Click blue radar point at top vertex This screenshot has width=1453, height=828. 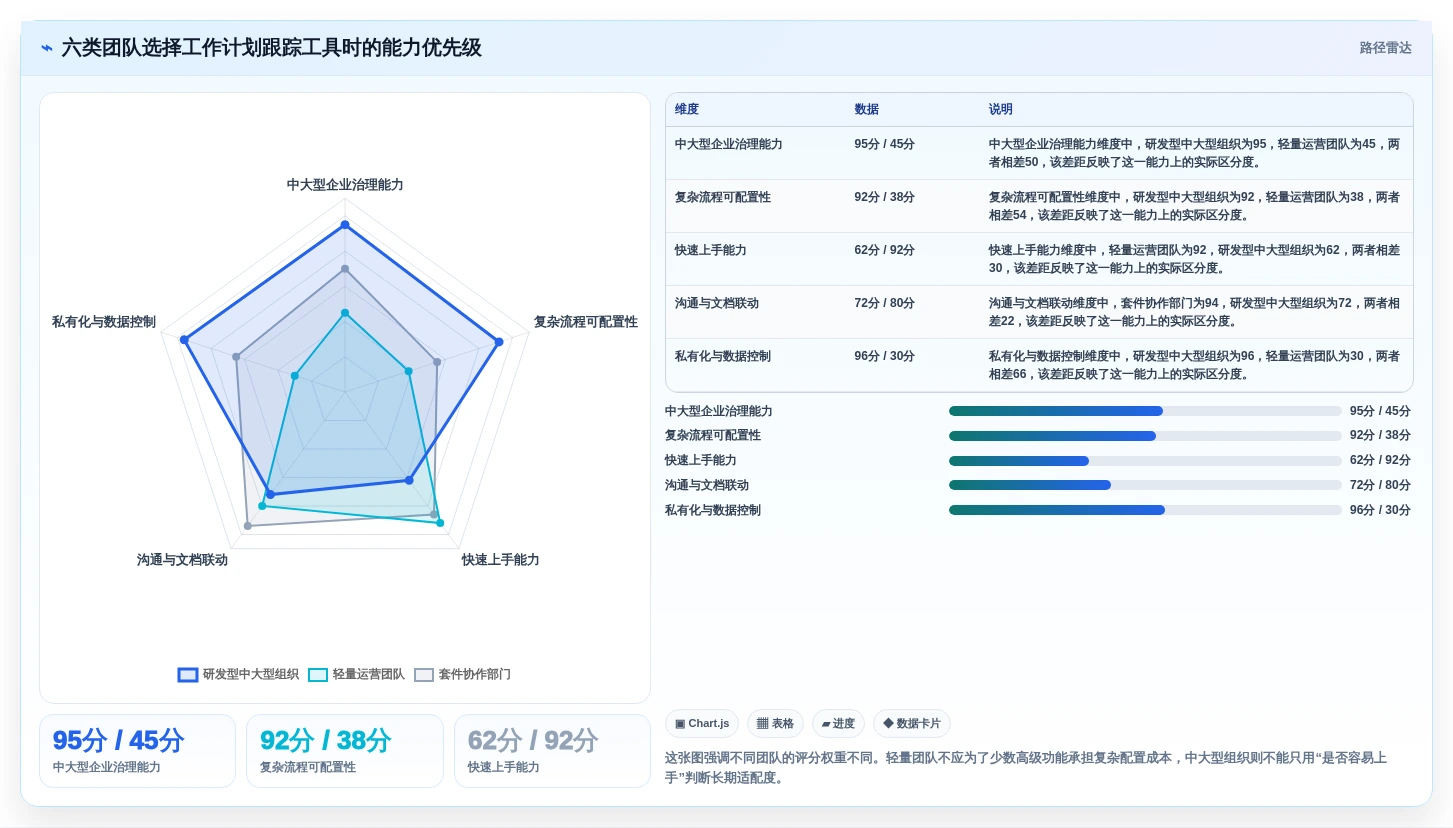[345, 225]
